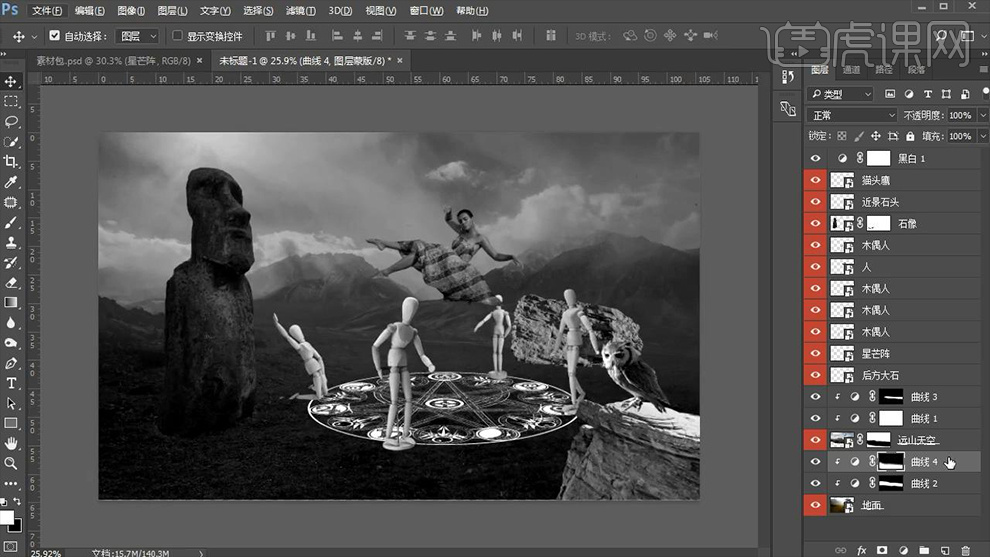Create a new group folder icon
Image resolution: width=990 pixels, height=557 pixels.
[x=924, y=551]
